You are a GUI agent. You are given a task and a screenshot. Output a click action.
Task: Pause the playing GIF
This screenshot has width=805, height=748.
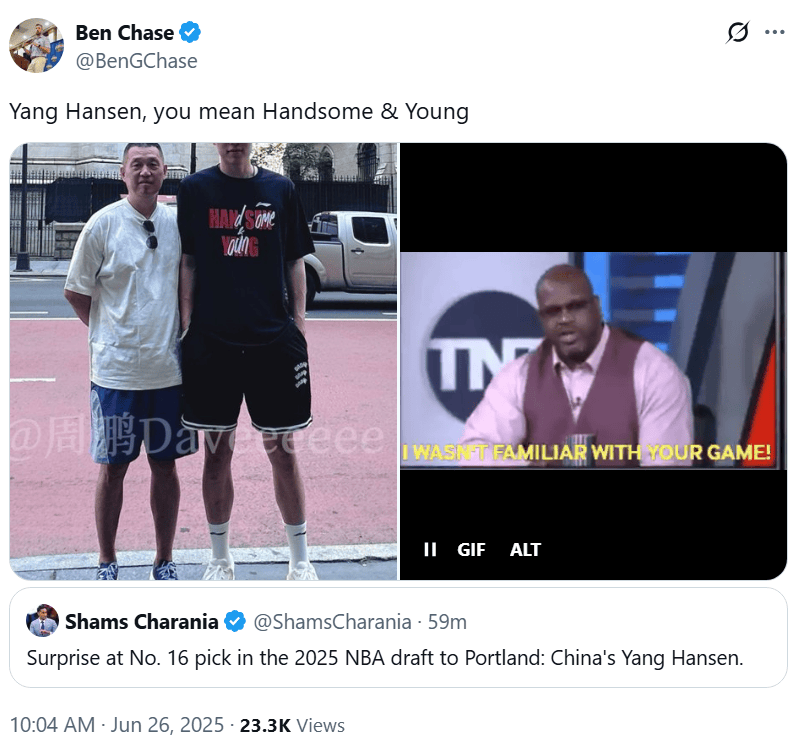click(x=430, y=549)
